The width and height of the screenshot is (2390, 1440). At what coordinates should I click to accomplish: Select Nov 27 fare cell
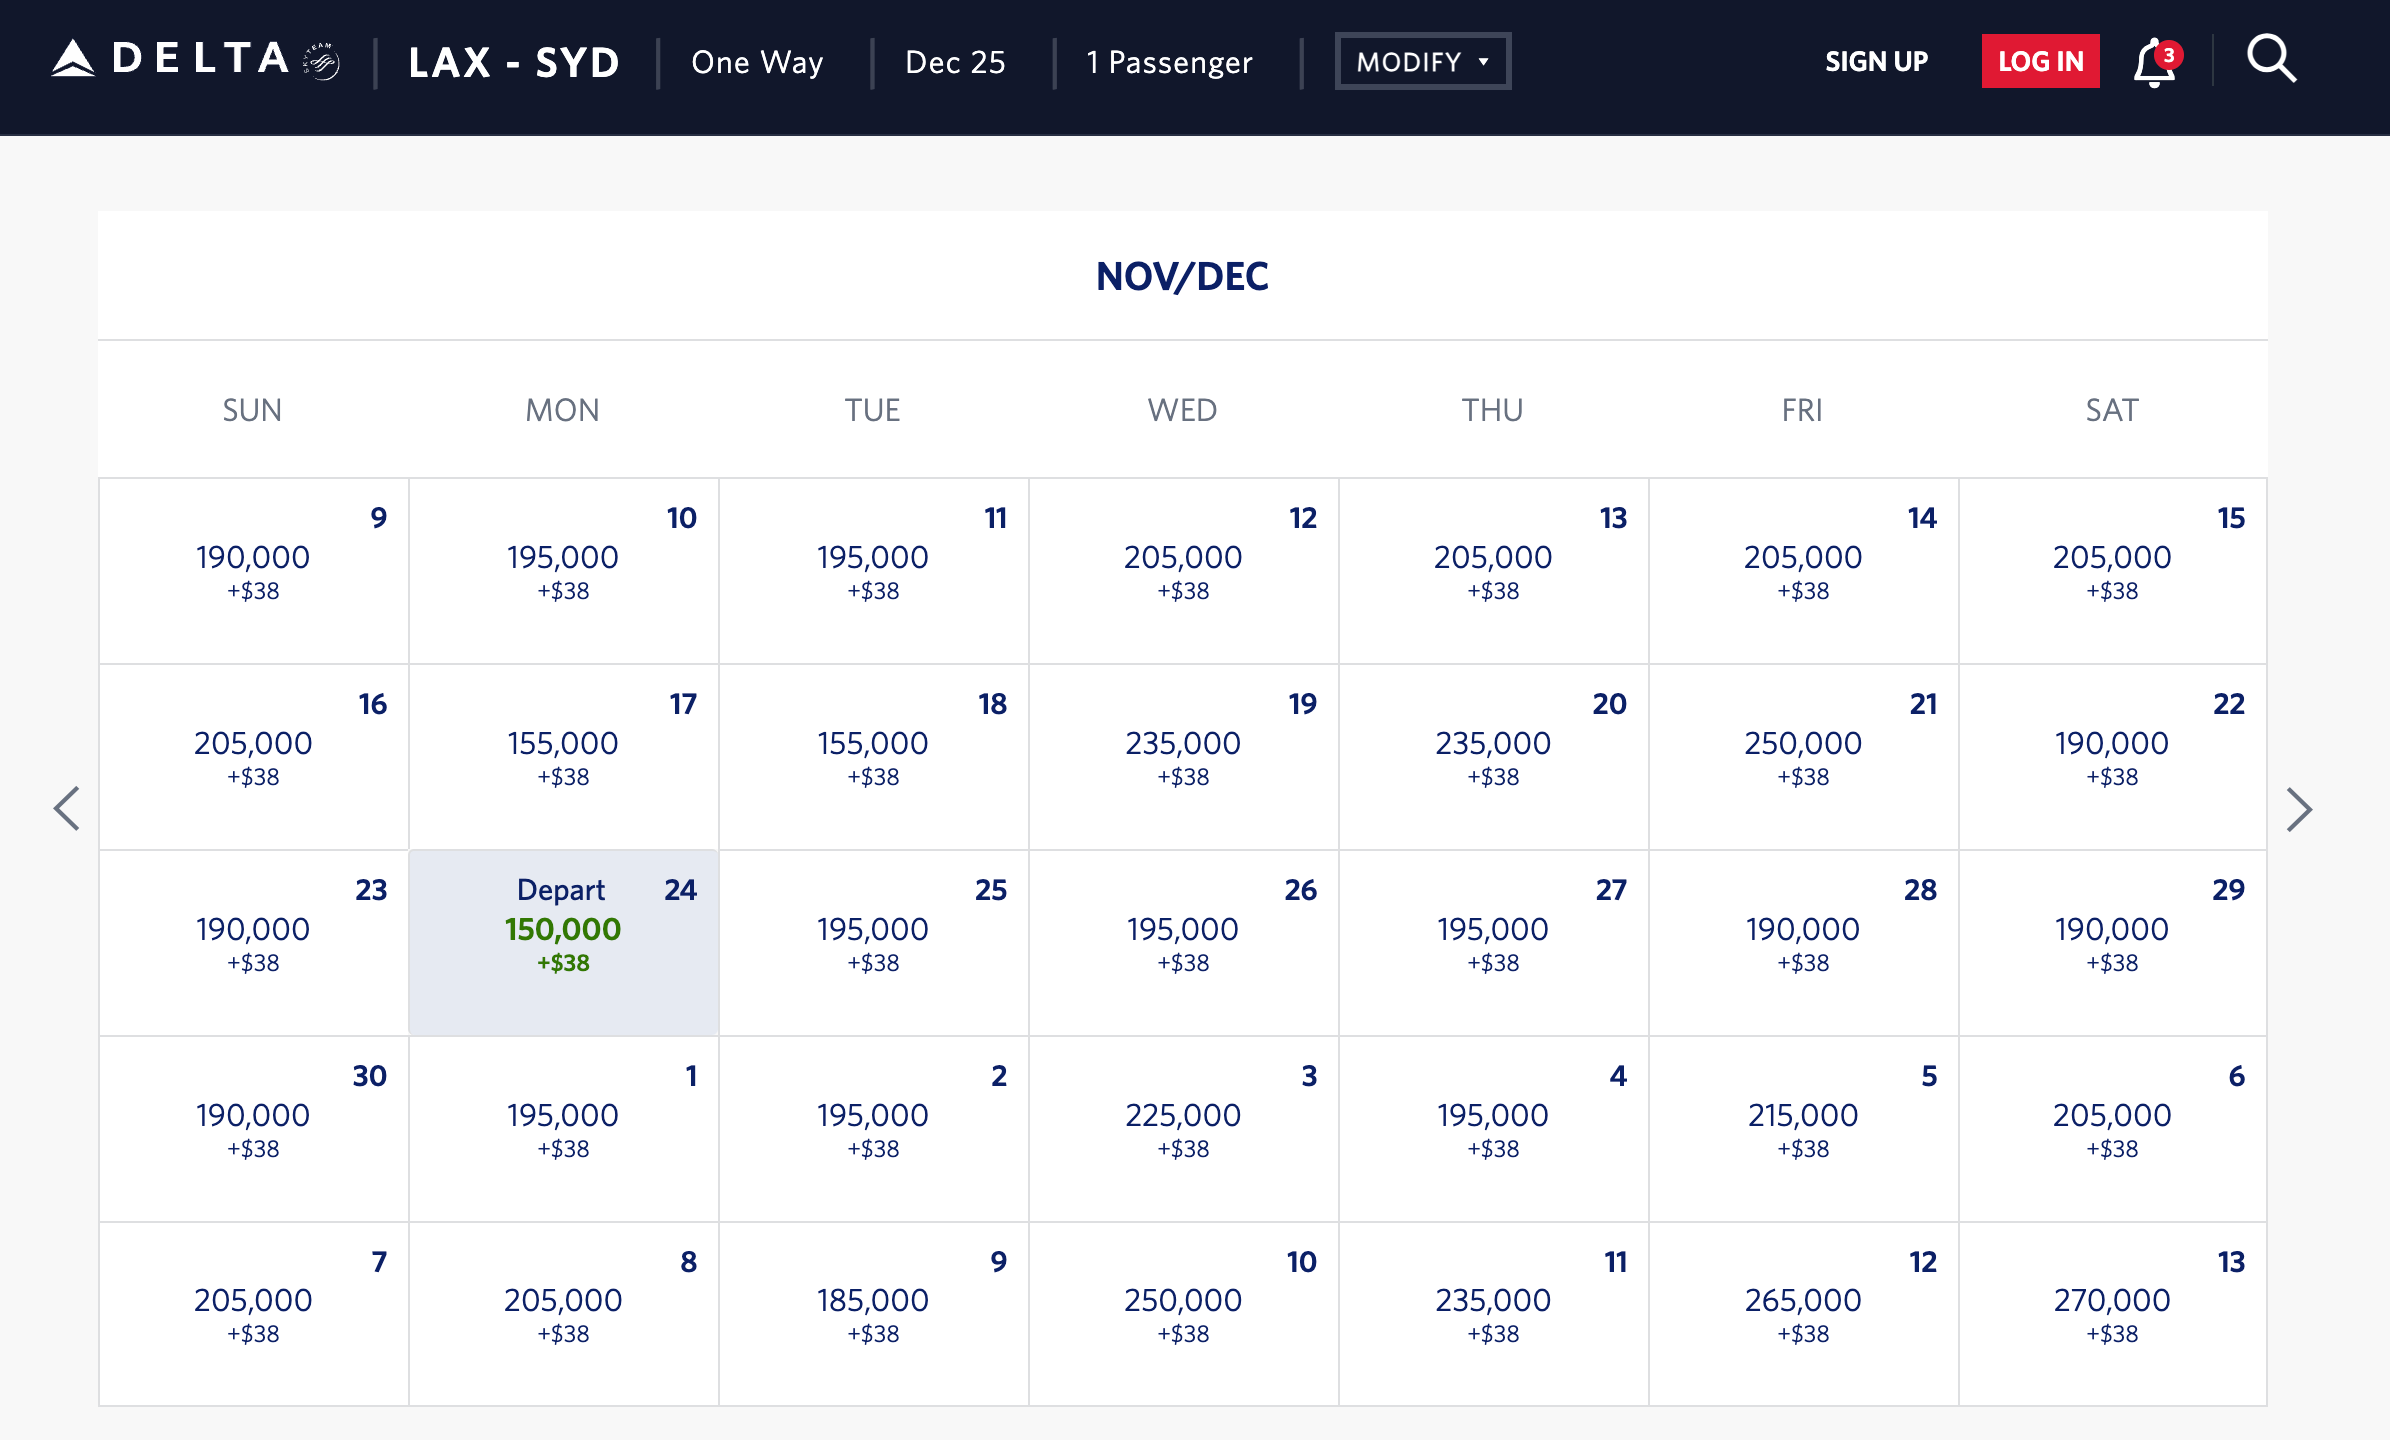point(1494,943)
